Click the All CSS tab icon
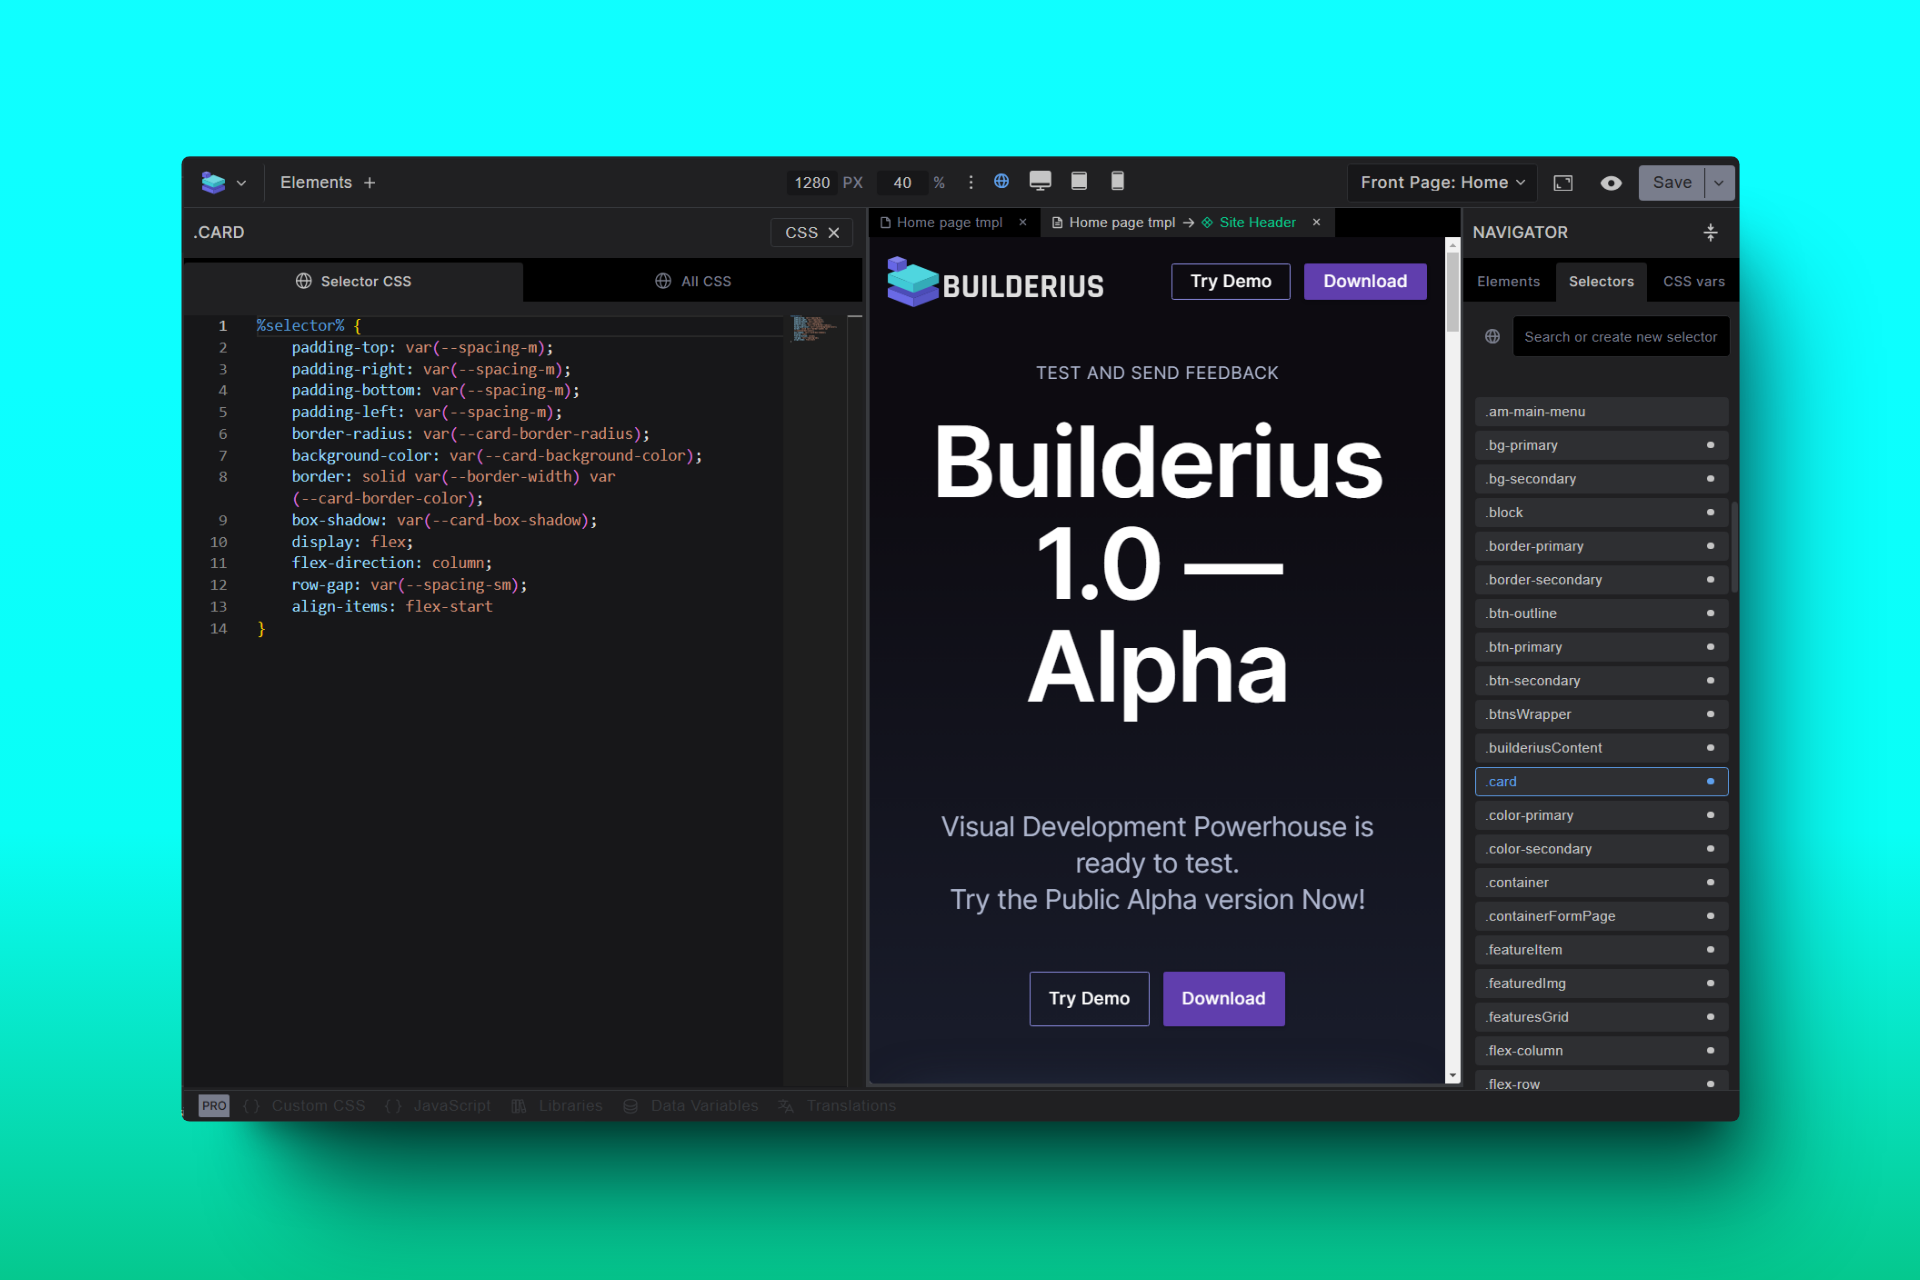The image size is (1920, 1280). [663, 280]
